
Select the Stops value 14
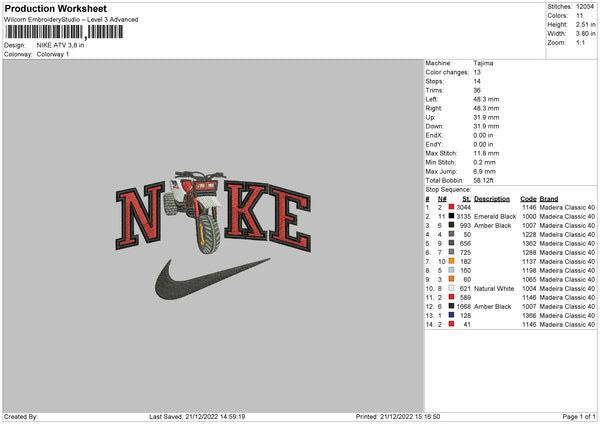pos(477,81)
